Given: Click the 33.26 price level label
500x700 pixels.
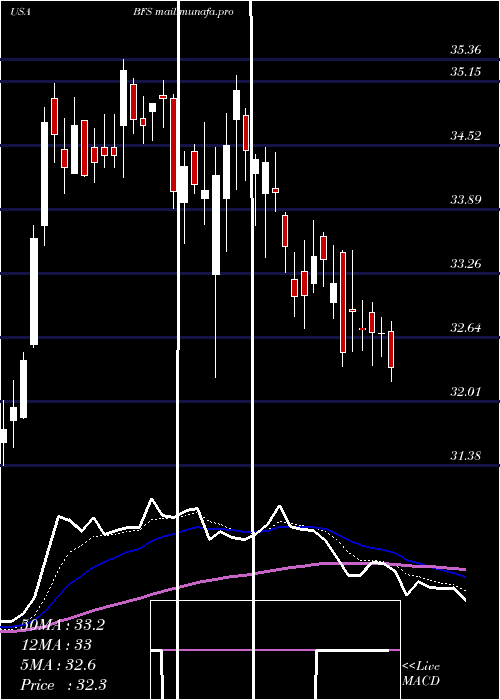Looking at the screenshot, I should (x=466, y=264).
